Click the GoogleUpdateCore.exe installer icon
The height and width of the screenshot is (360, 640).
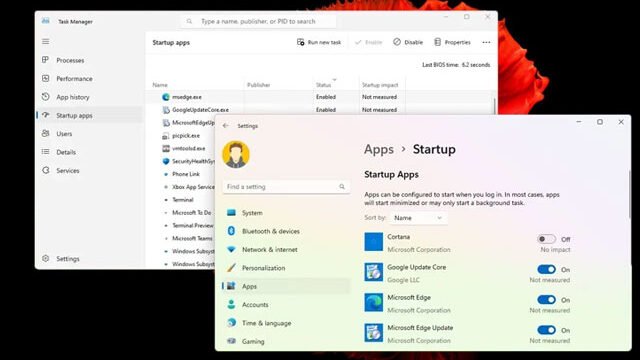click(166, 110)
